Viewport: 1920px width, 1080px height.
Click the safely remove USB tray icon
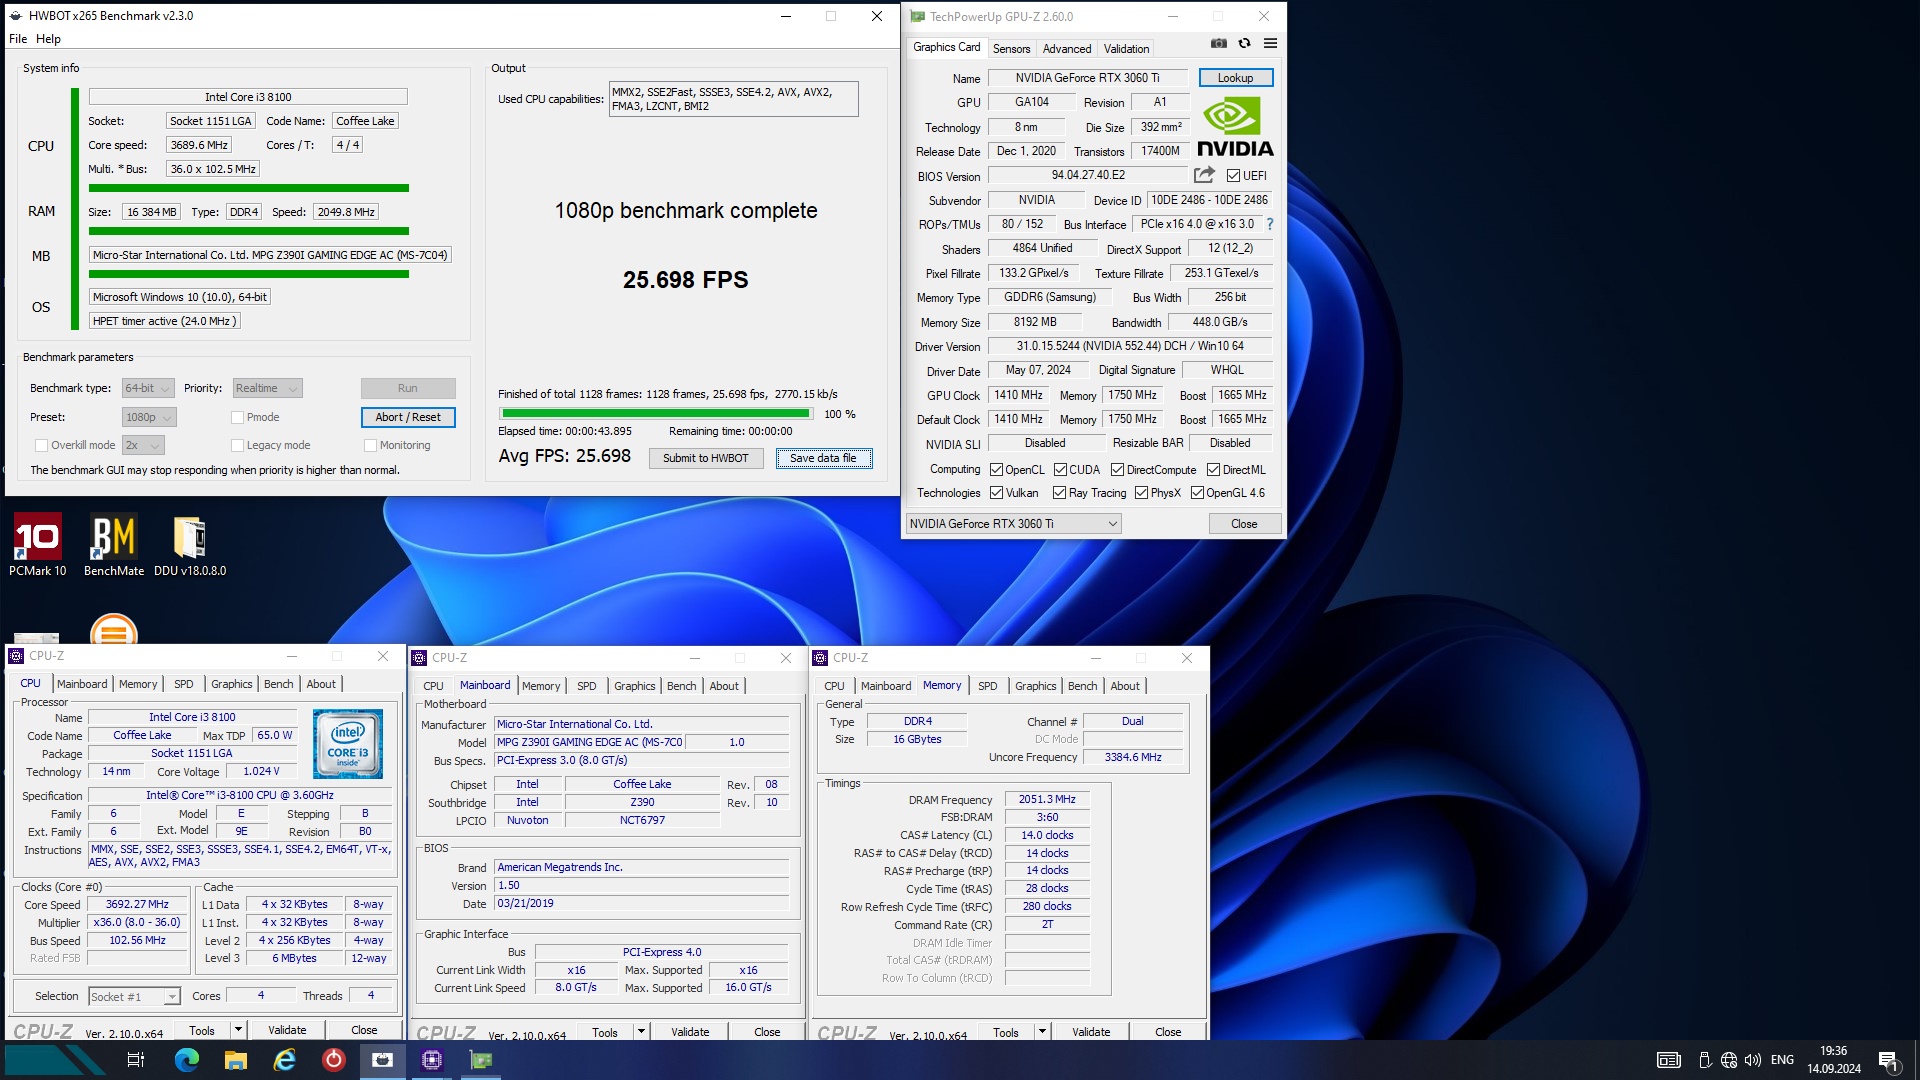(1704, 1060)
